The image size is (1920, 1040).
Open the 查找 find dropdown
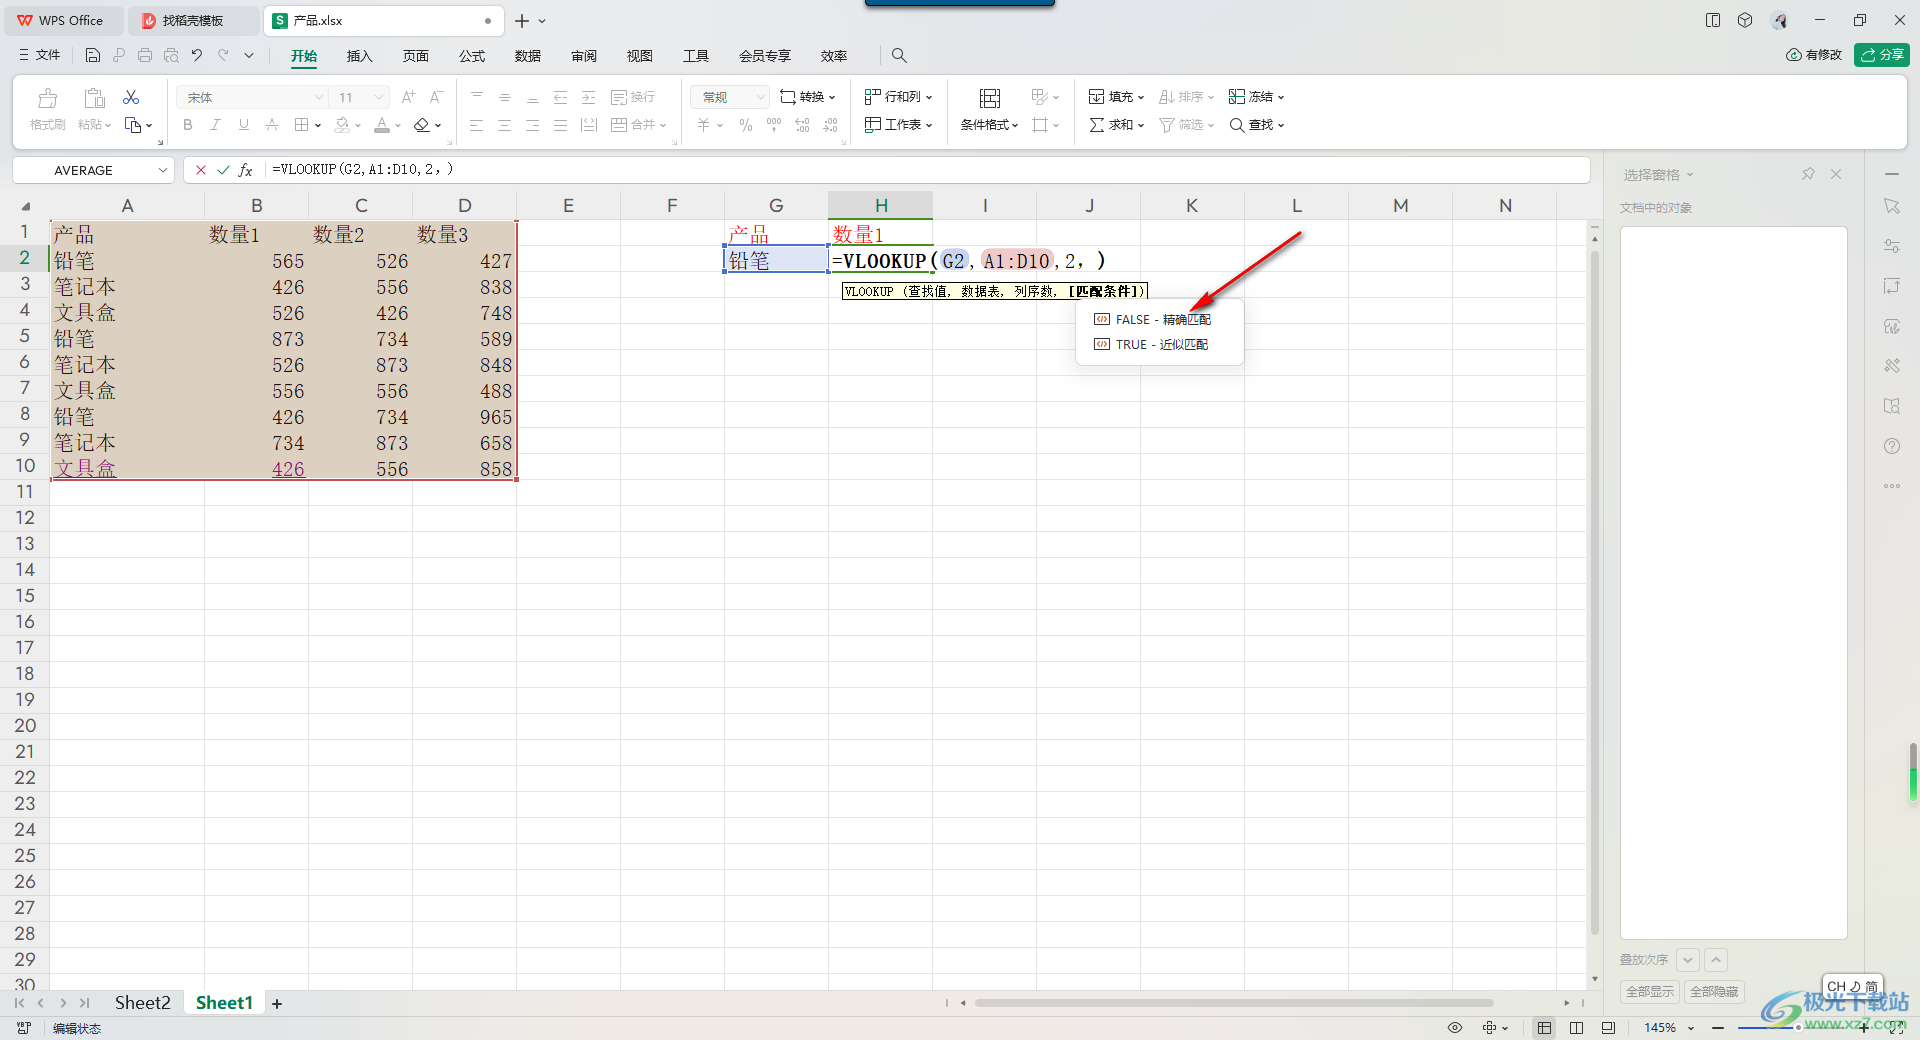(x=1257, y=125)
